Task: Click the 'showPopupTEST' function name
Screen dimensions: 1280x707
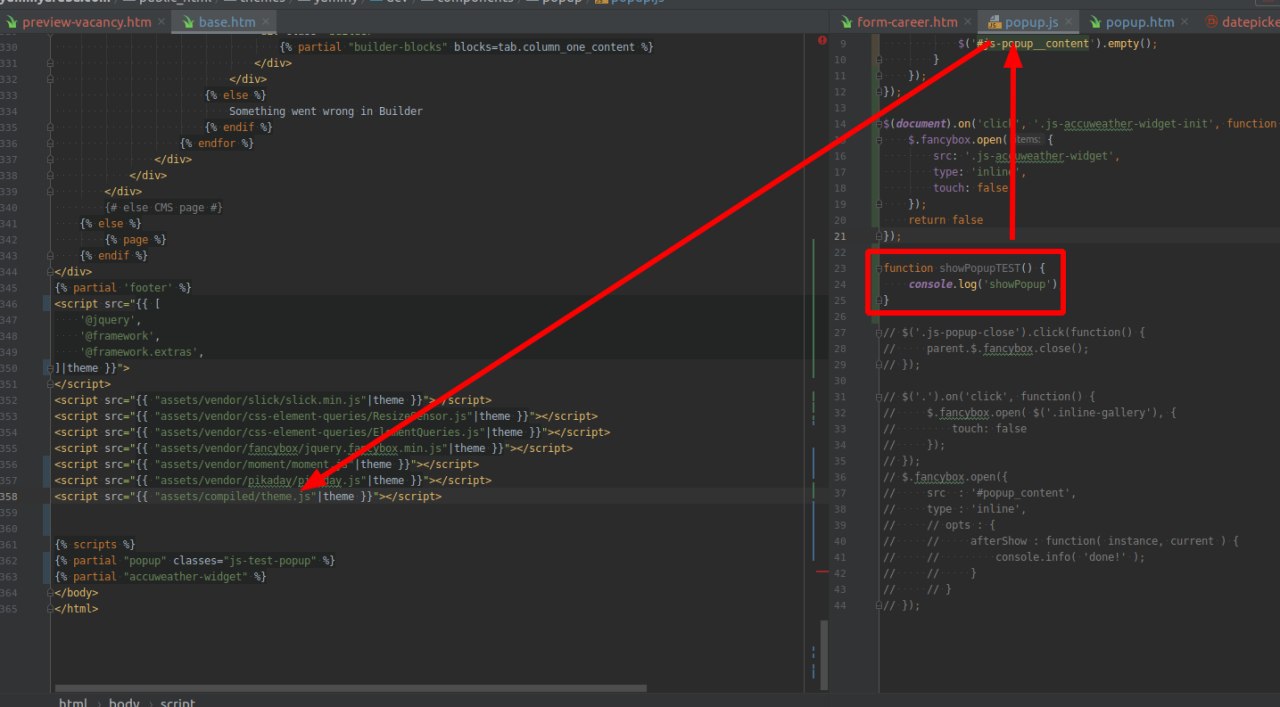Action: pyautogui.click(x=978, y=268)
